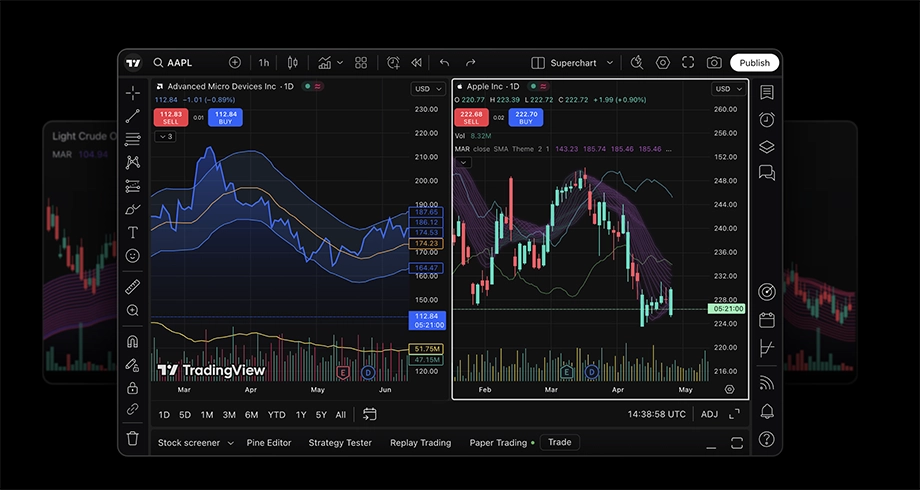Open the indicator templates grid icon
The width and height of the screenshot is (920, 490).
361,63
